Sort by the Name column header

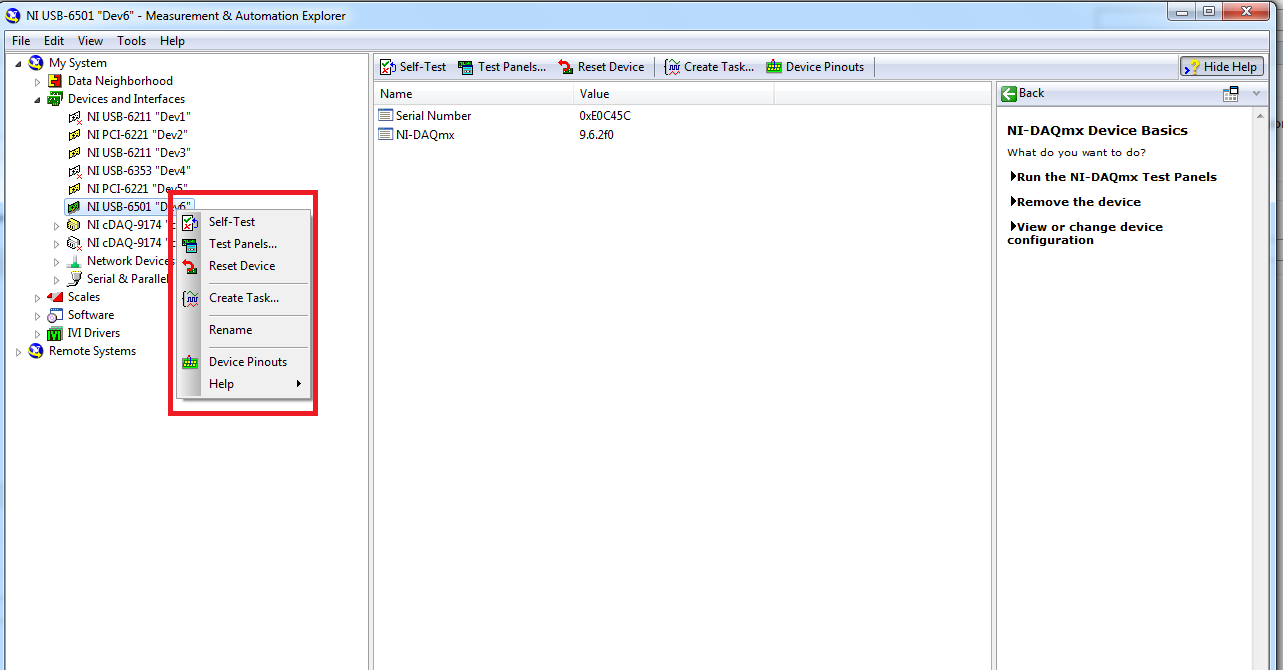(475, 94)
